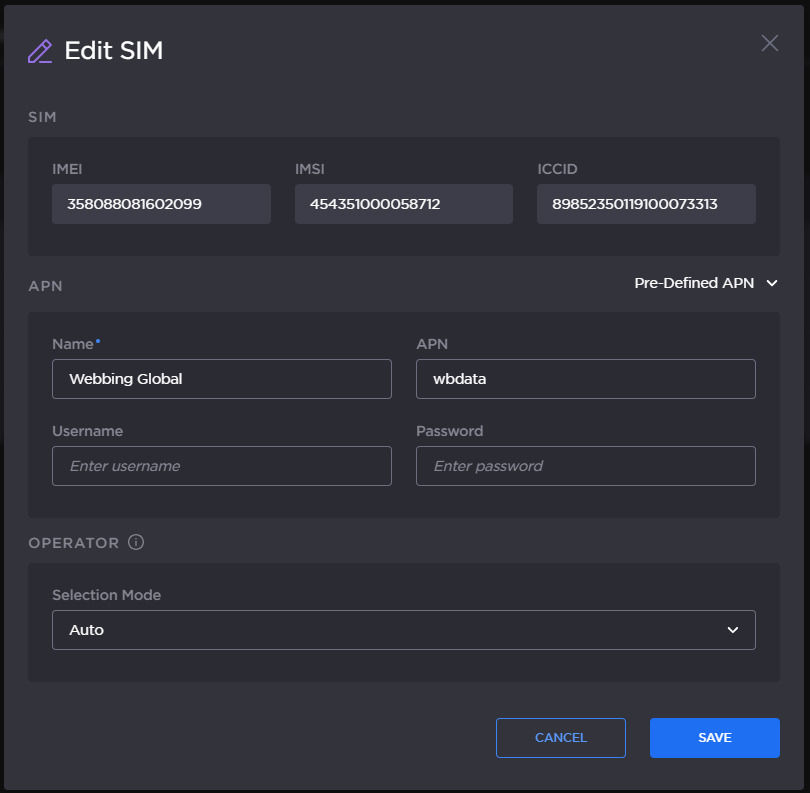810x793 pixels.
Task: Open the Selection Mode dropdown showing Auto
Action: click(403, 630)
